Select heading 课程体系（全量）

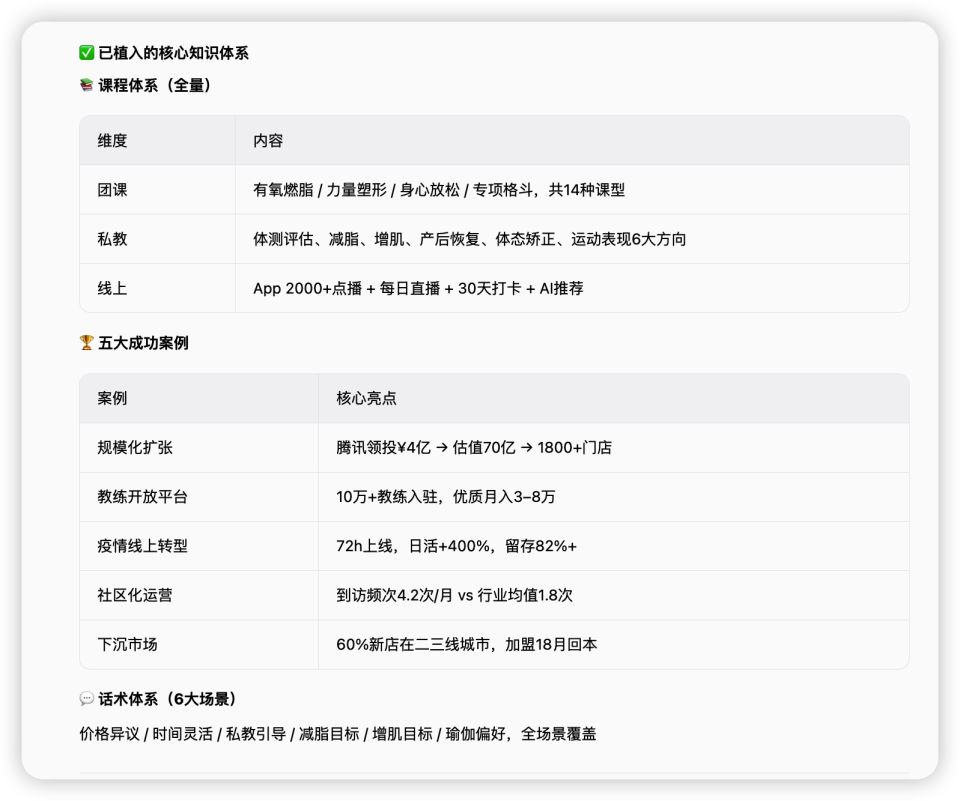154,85
